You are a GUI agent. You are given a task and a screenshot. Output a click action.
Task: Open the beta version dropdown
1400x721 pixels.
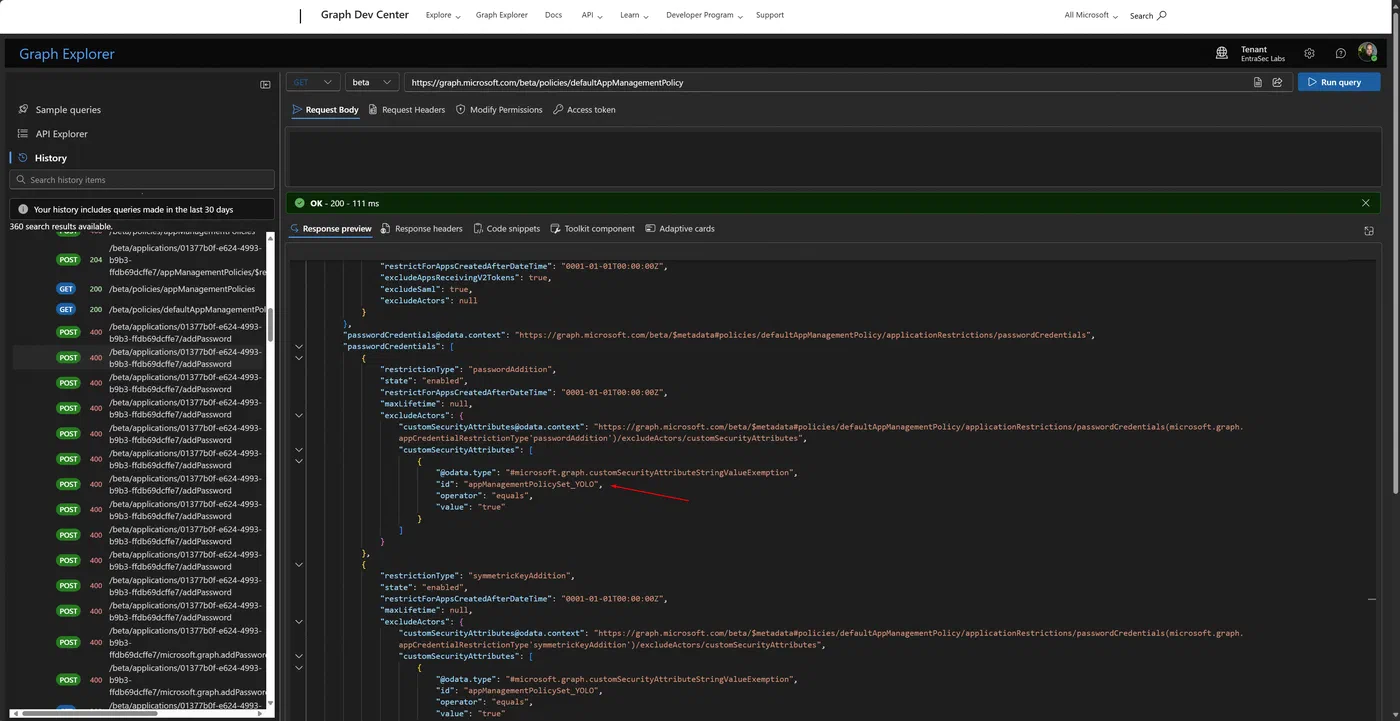pos(372,82)
